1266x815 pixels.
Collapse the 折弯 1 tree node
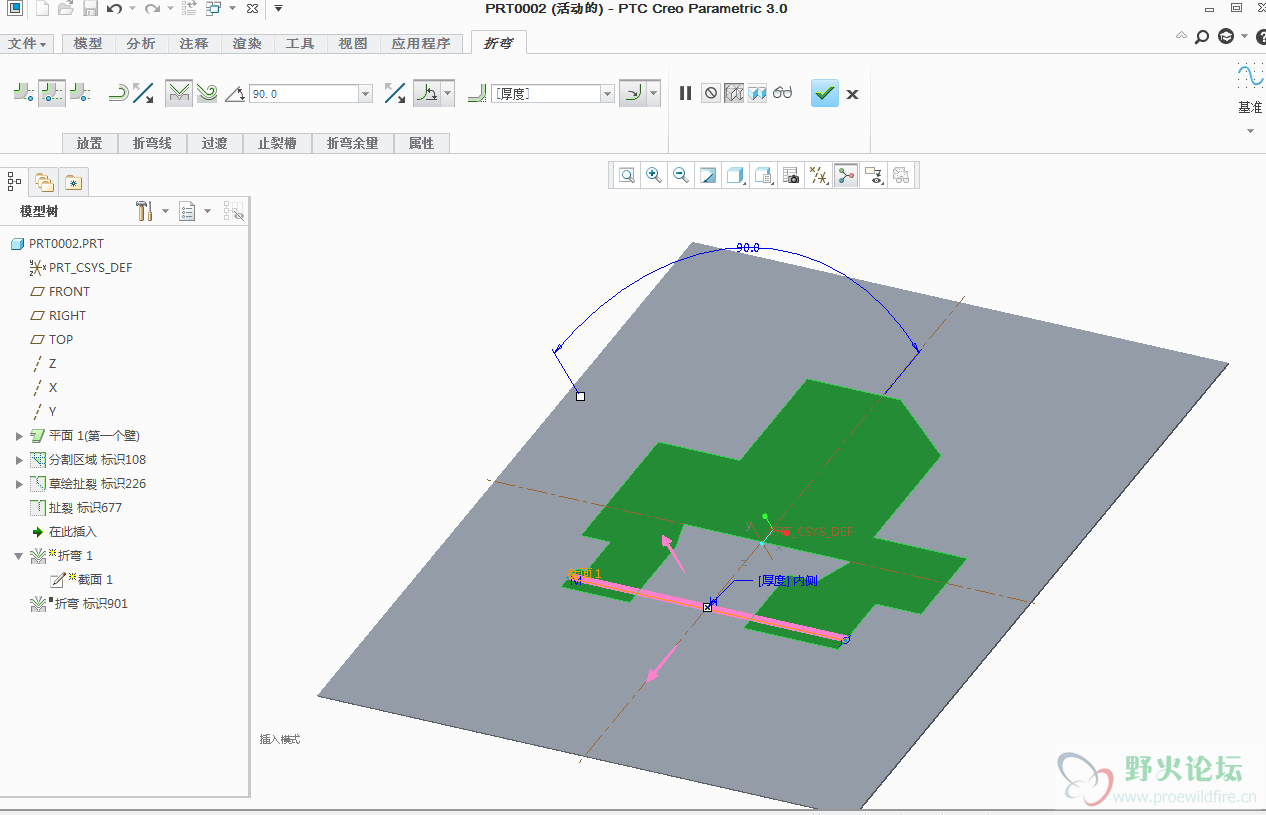pos(19,556)
